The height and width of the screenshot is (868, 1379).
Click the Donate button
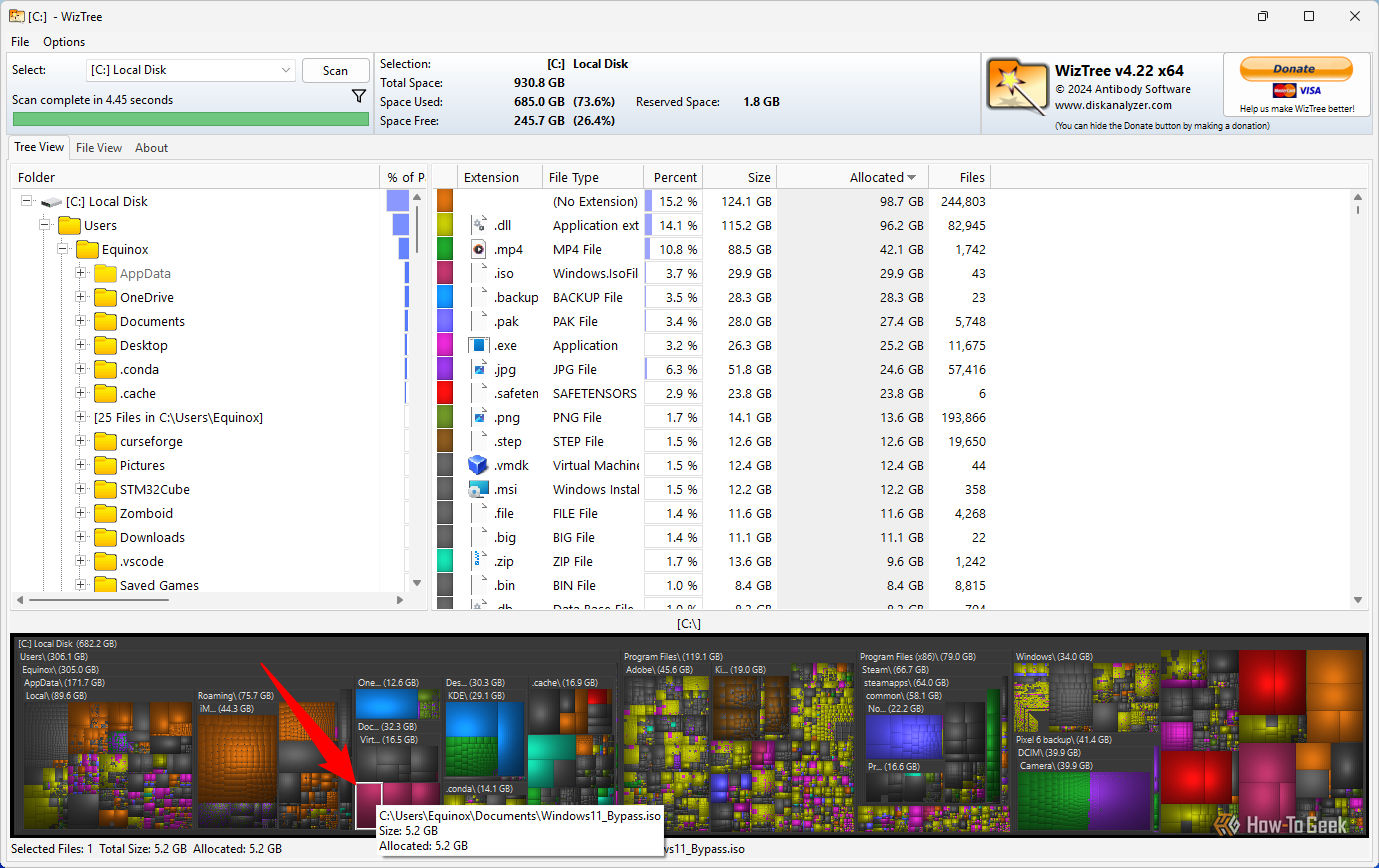coord(1296,69)
